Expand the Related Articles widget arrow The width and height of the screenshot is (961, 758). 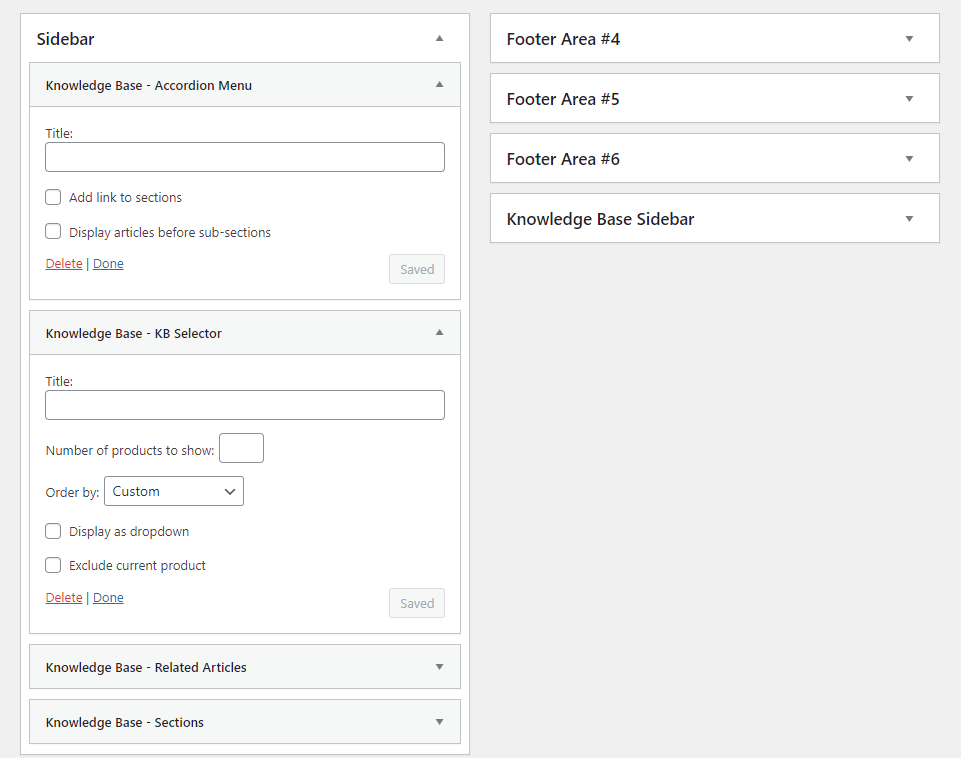439,667
